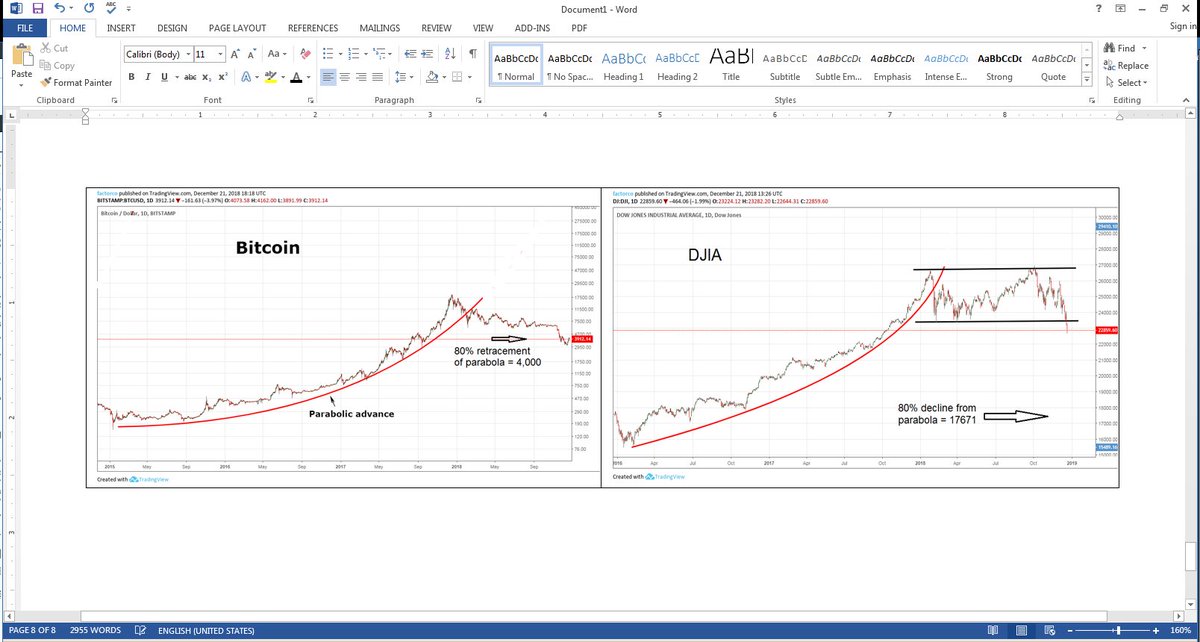1200x642 pixels.
Task: Center align the paragraph
Action: (345, 77)
